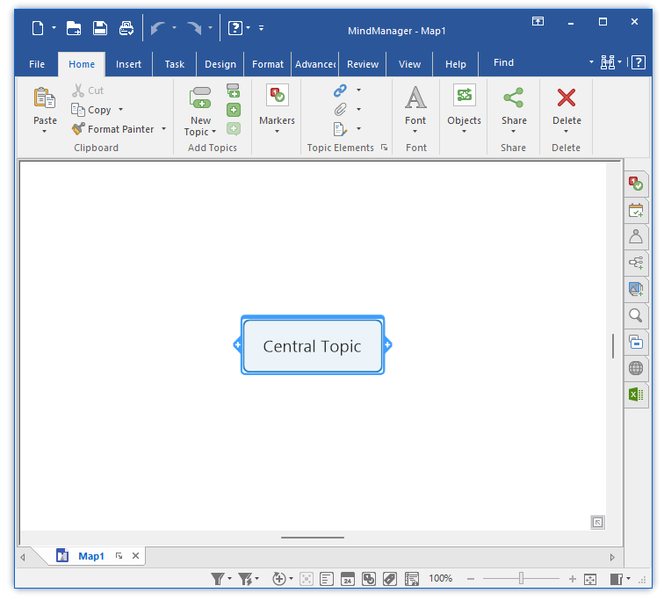This screenshot has width=664, height=600.
Task: Open the Map Index markers side panel
Action: [x=636, y=184]
